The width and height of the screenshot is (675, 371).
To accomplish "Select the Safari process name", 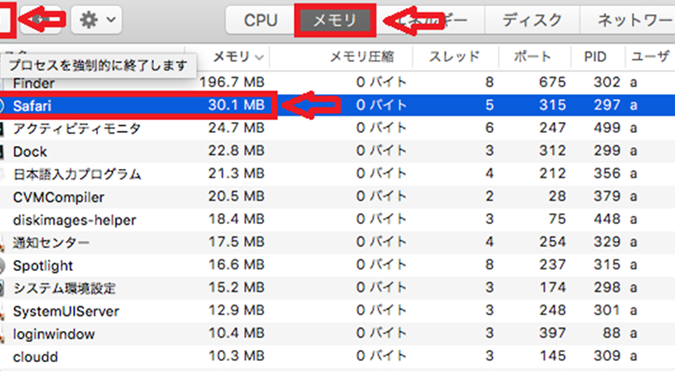I will [32, 105].
